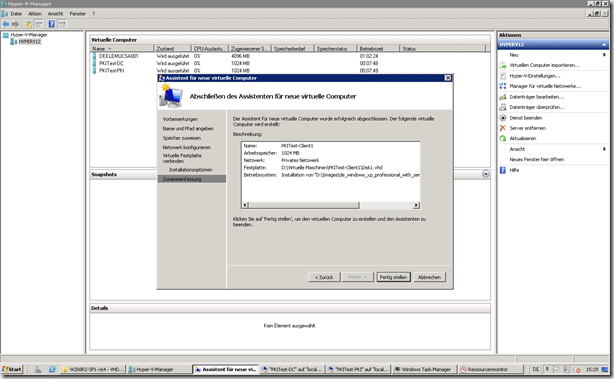Open the ? help menu
This screenshot has height=379, width=614.
point(94,14)
